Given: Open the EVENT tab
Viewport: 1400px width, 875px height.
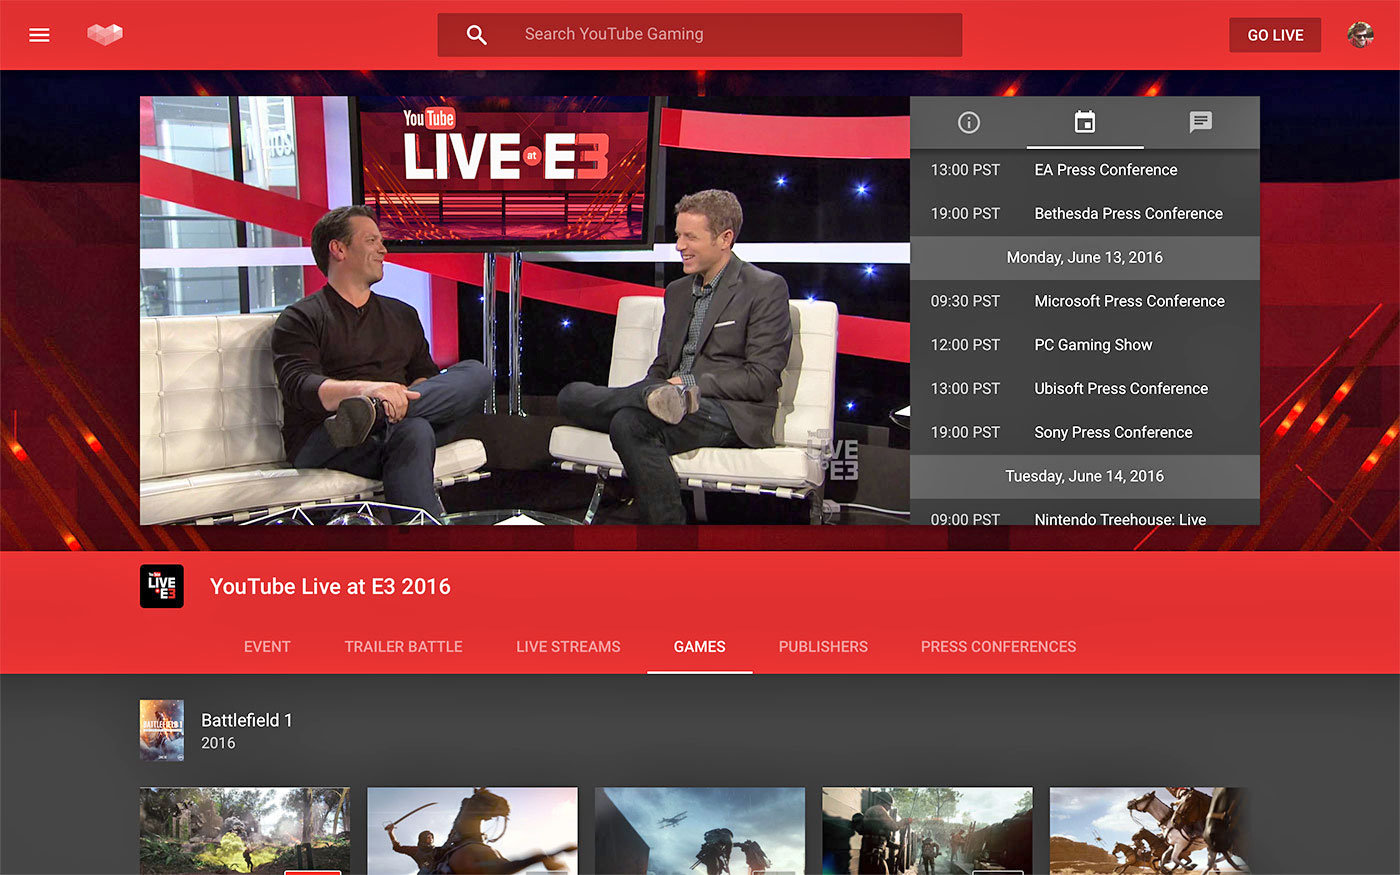Looking at the screenshot, I should click(x=267, y=647).
